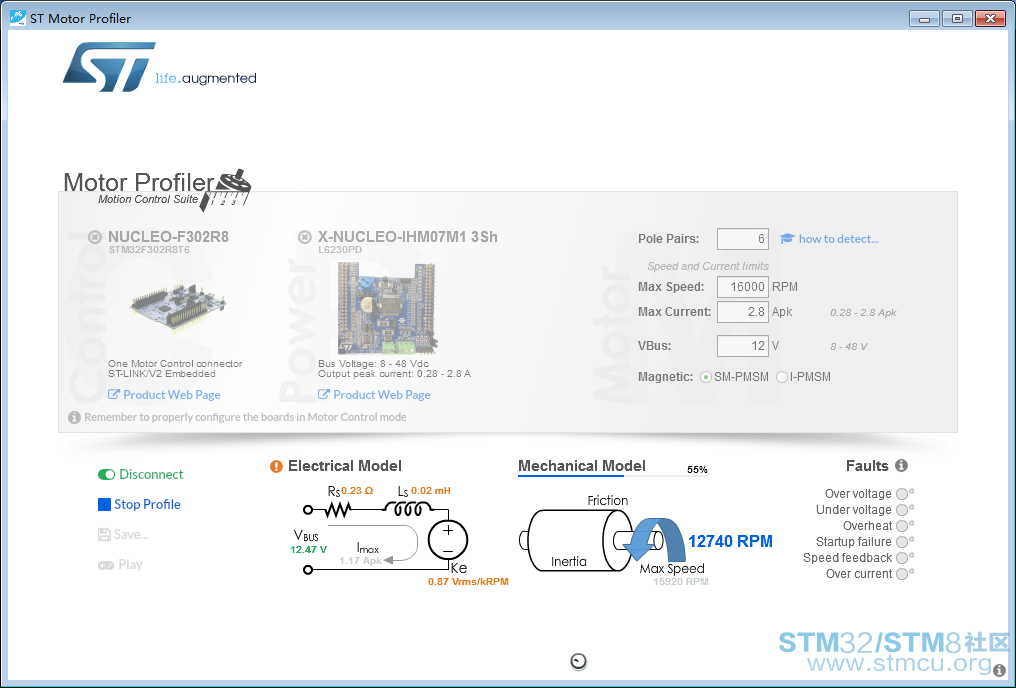Click the NUCLEO-F302R8 board image

(x=177, y=306)
